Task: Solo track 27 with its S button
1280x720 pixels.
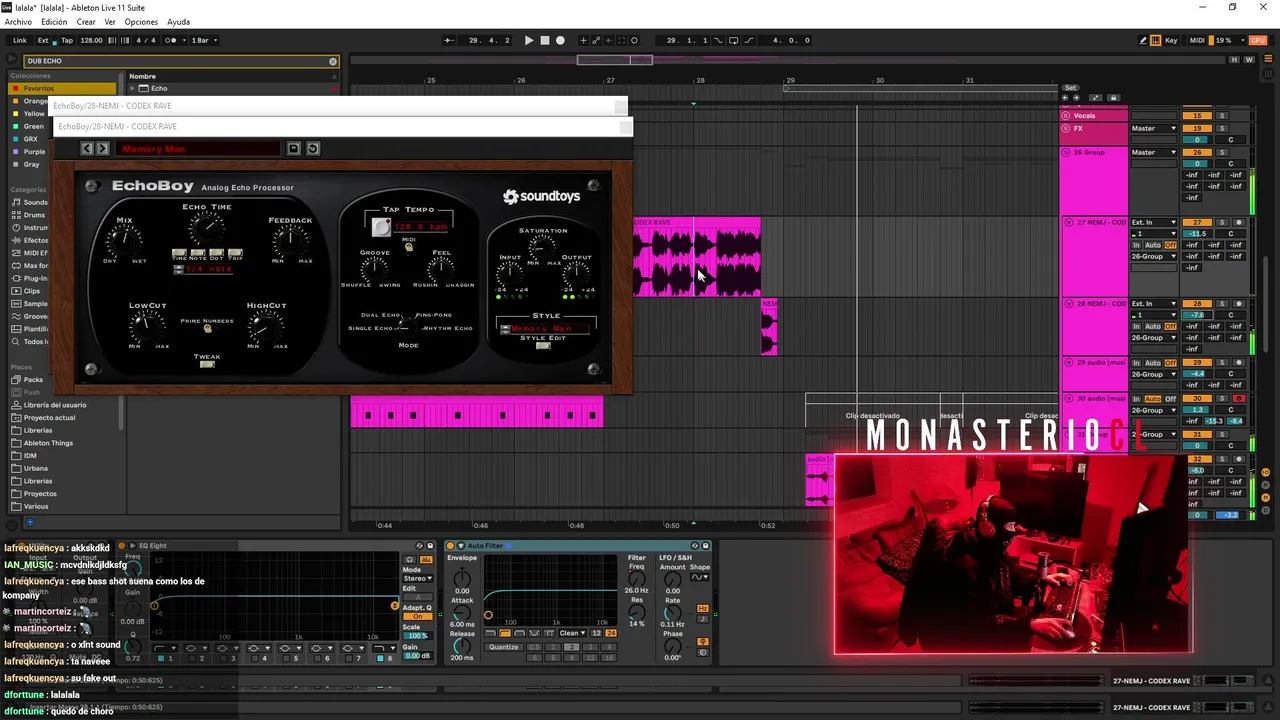Action: coord(1222,222)
